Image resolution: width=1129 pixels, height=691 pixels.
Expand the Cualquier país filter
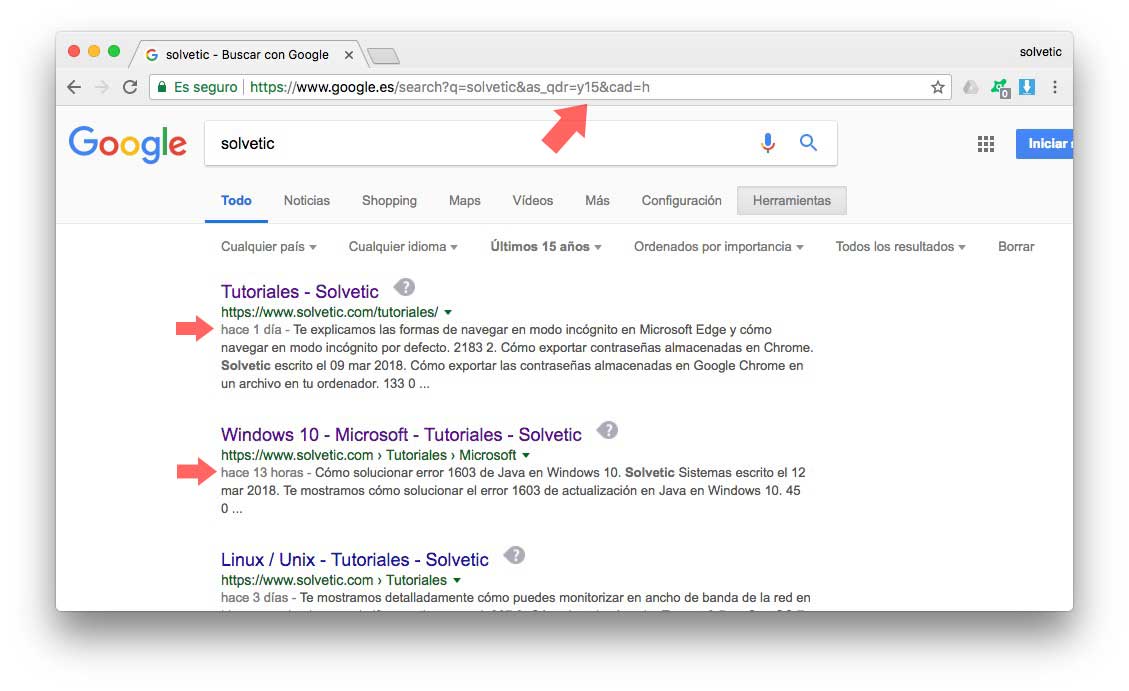(x=269, y=246)
